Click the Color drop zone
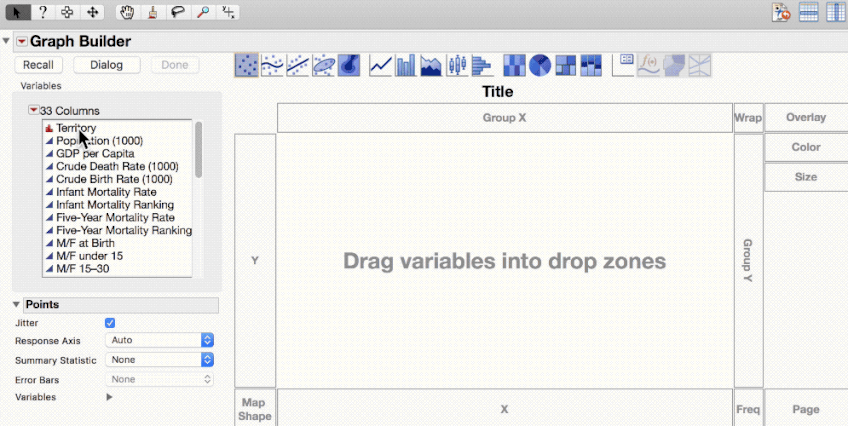This screenshot has width=848, height=426. 806,147
